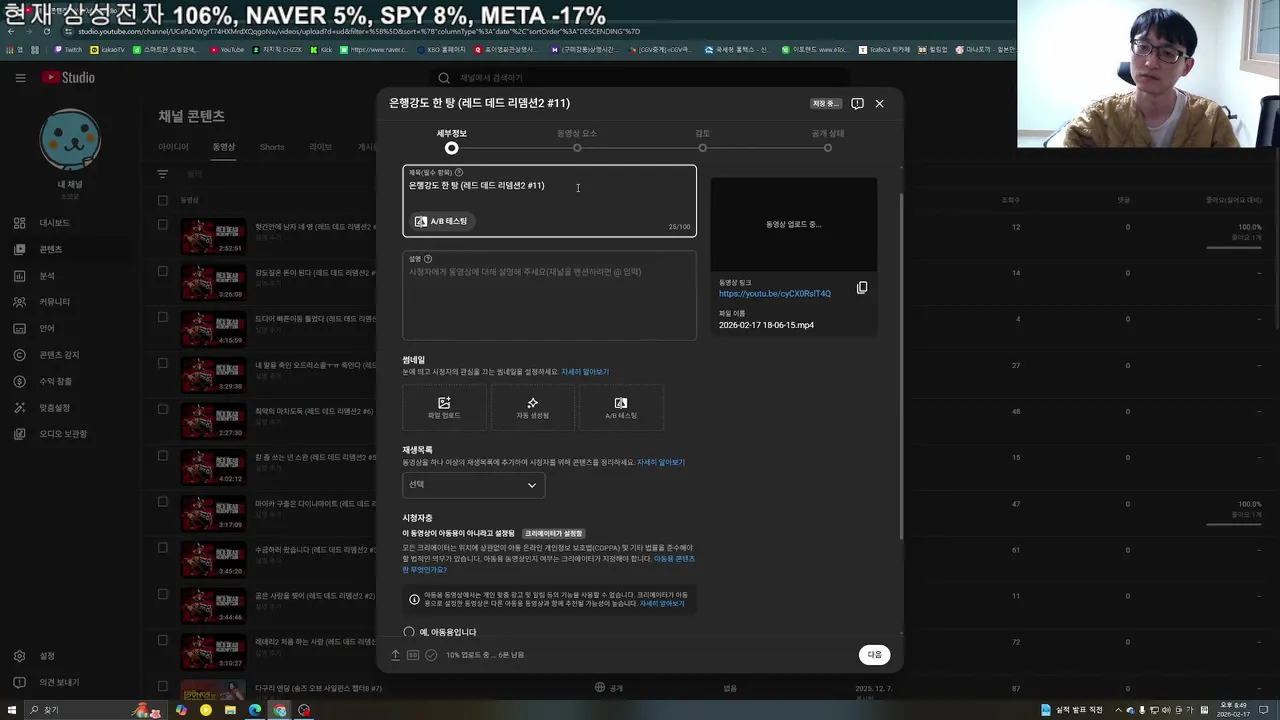Click the 제목 help question-mark icon
Screen dimensions: 1280x720
coord(459,173)
